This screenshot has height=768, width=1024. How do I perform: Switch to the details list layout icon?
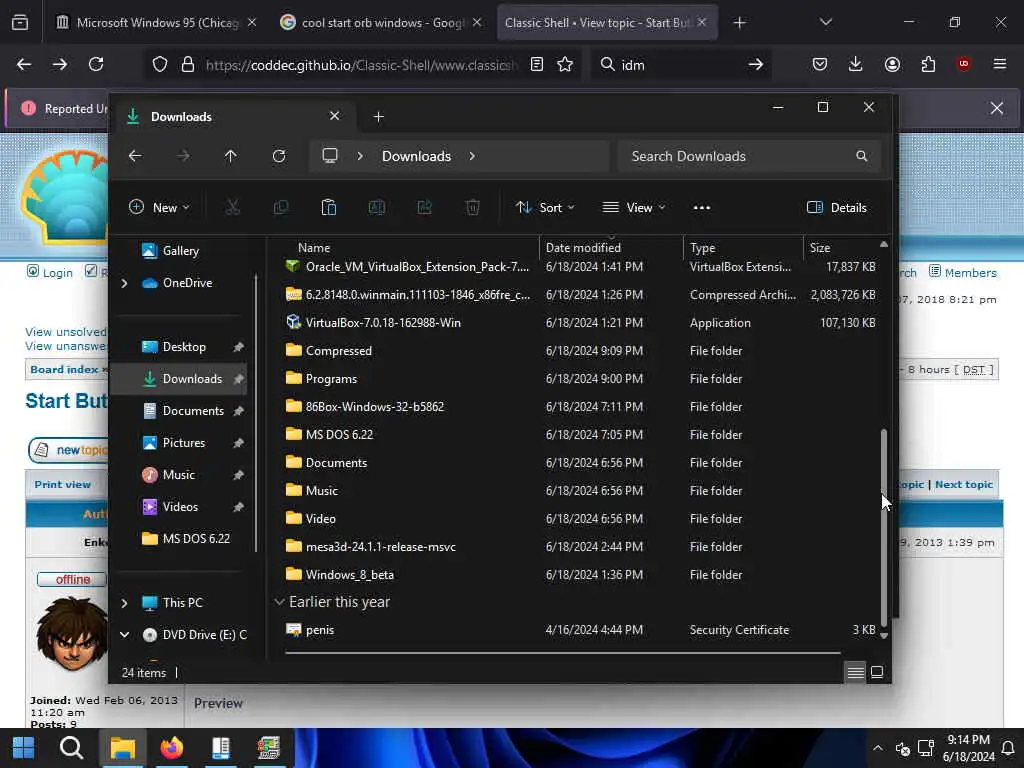coord(856,672)
